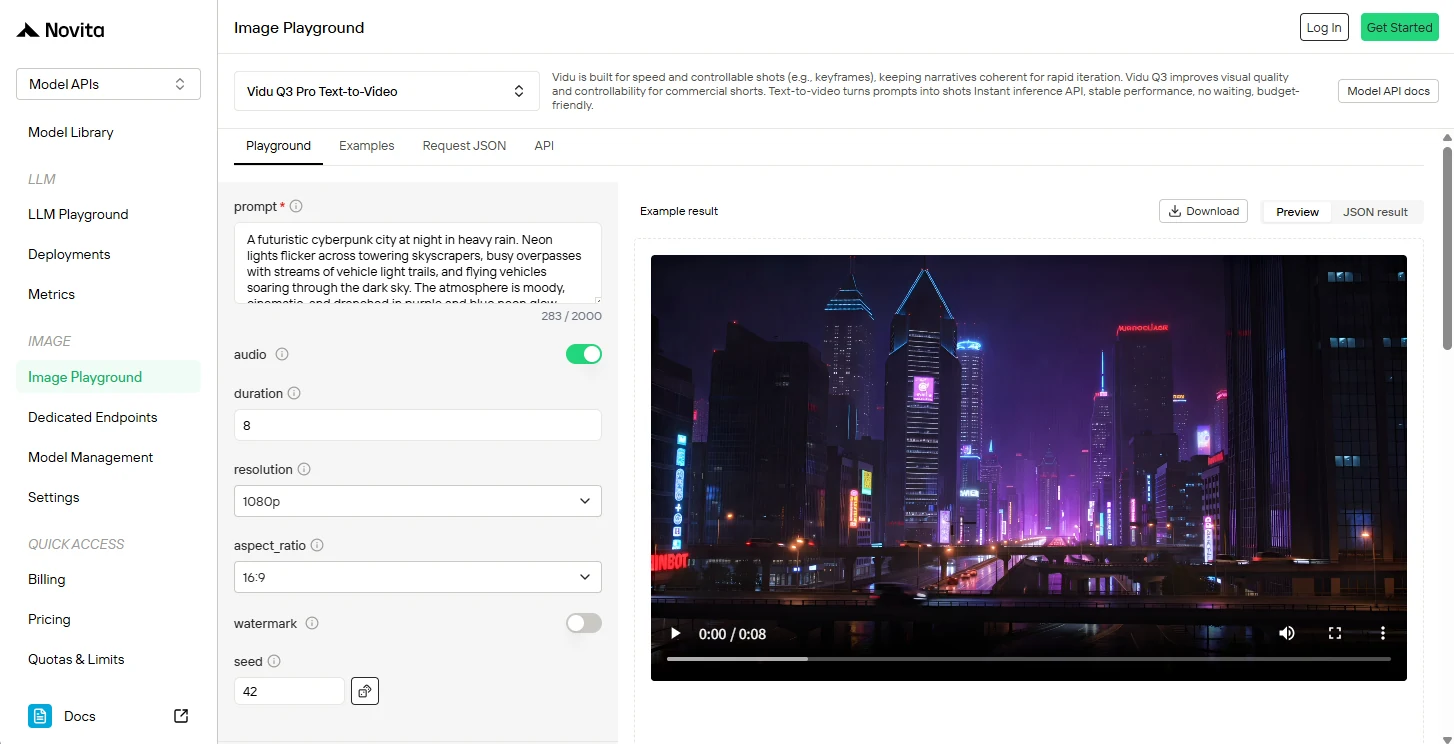Open Model Library page
This screenshot has height=744, width=1454.
71,132
